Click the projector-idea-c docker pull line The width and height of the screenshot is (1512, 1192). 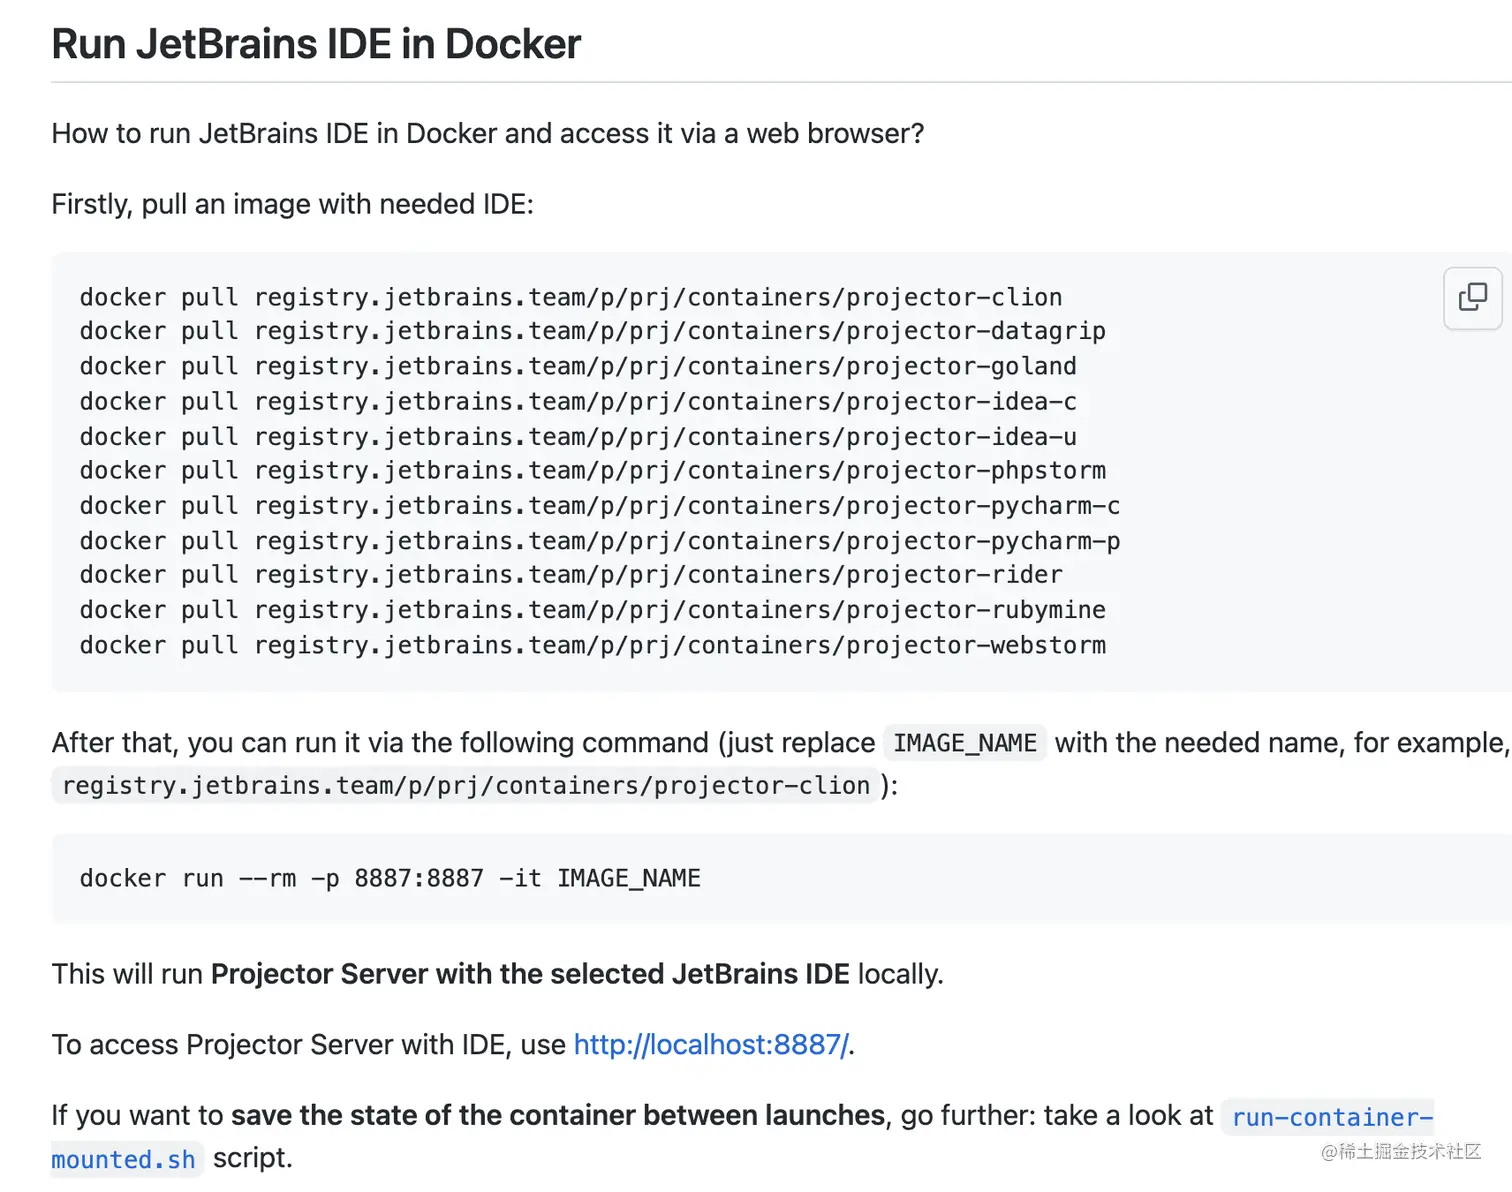[x=578, y=401]
